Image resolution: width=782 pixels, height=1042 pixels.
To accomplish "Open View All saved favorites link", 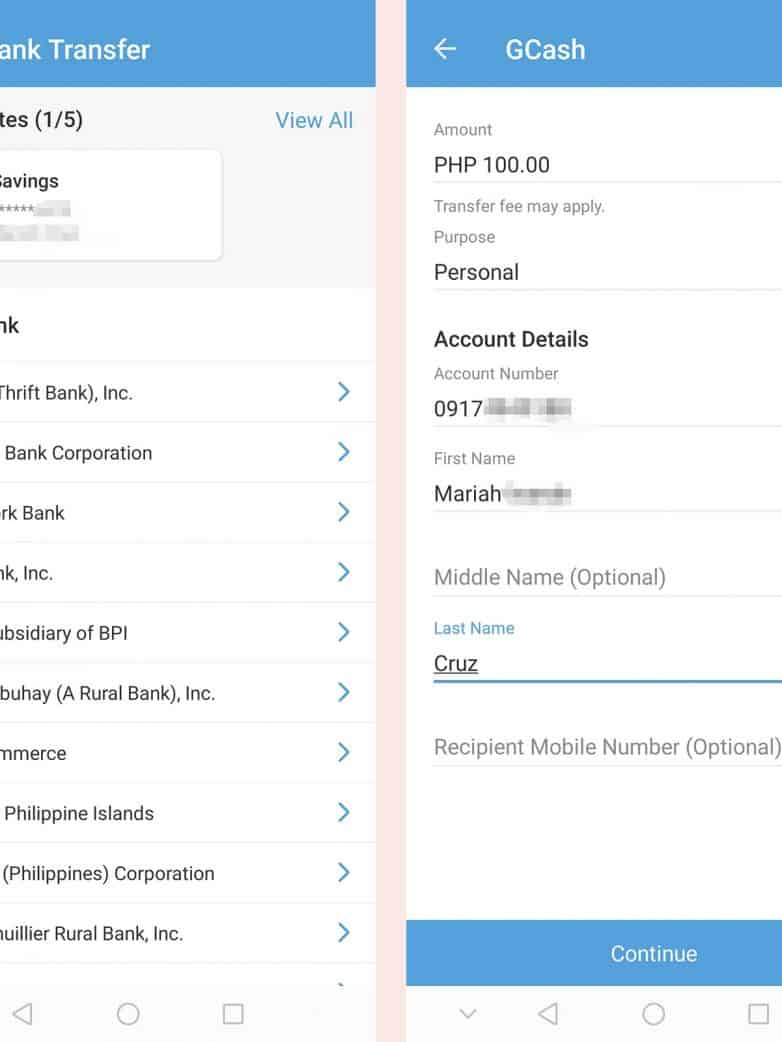I will (314, 120).
